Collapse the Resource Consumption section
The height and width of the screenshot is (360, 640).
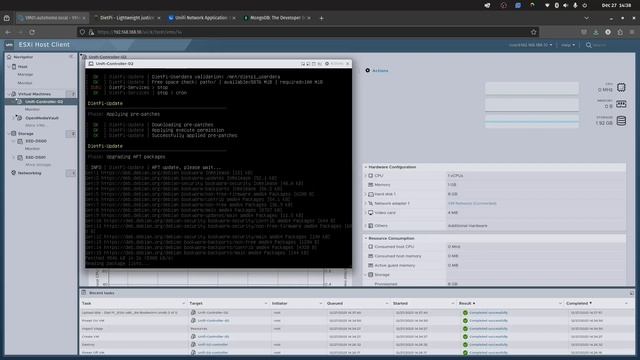366,238
